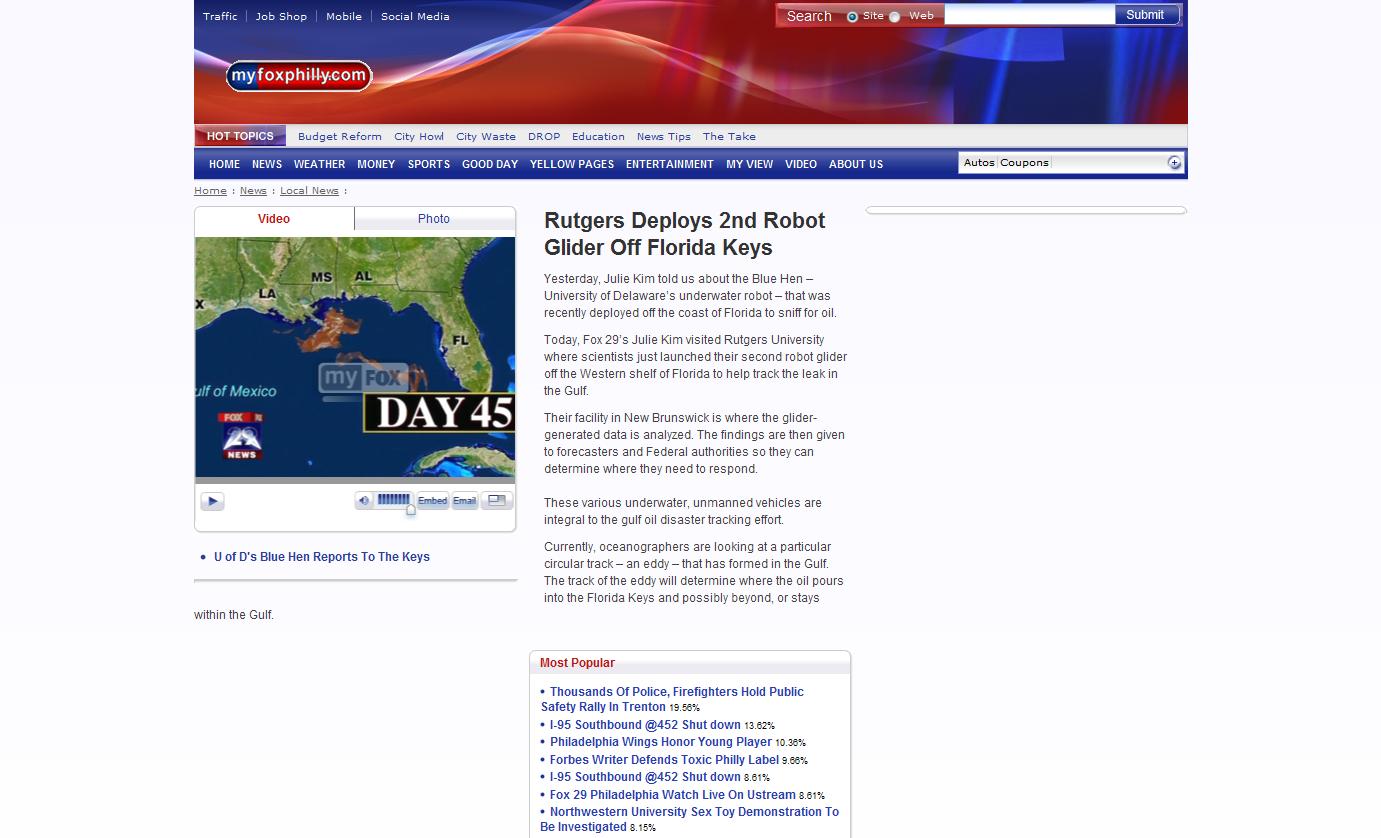
Task: Submit the search query
Action: tap(1145, 15)
